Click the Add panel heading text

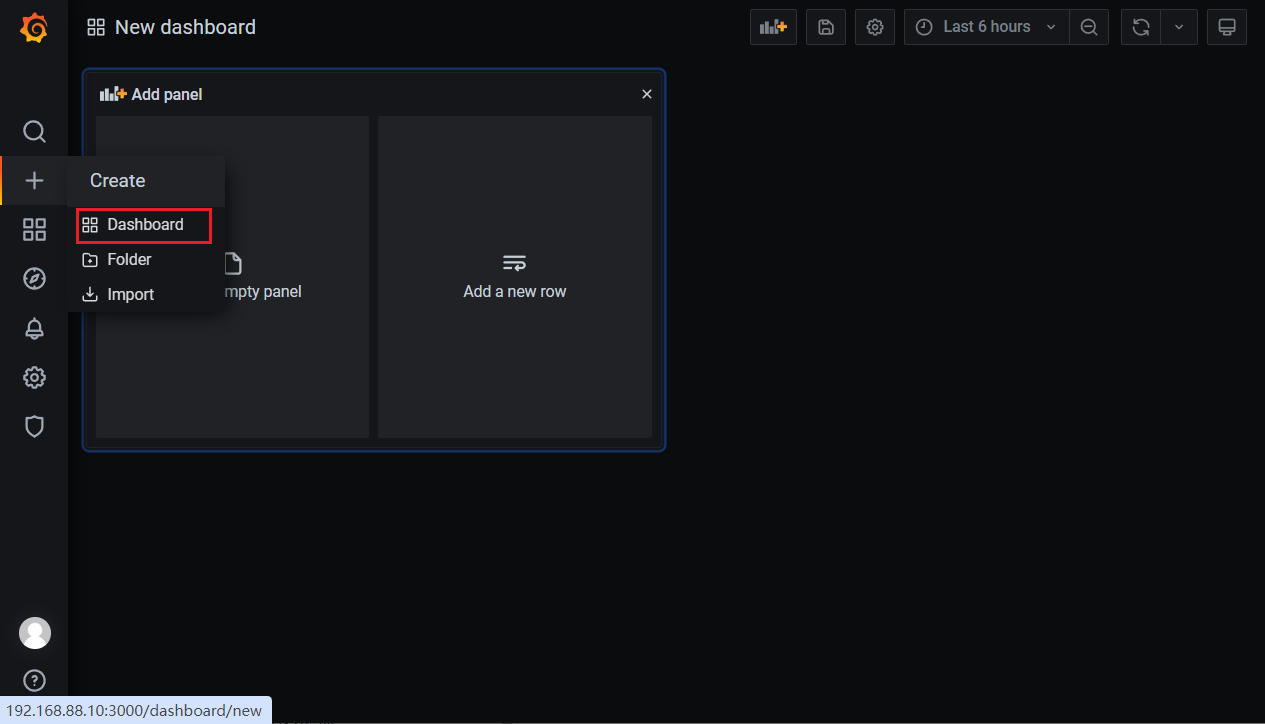(167, 94)
